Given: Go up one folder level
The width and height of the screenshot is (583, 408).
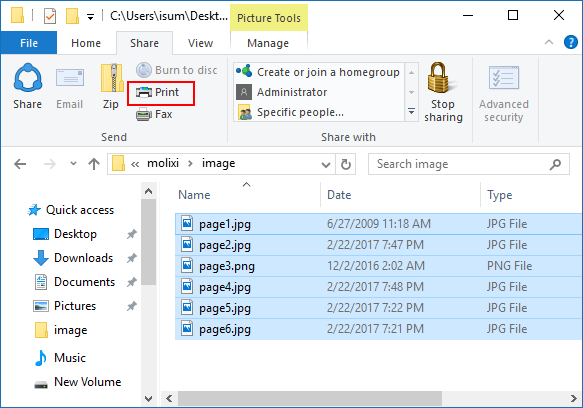Looking at the screenshot, I should pos(94,164).
